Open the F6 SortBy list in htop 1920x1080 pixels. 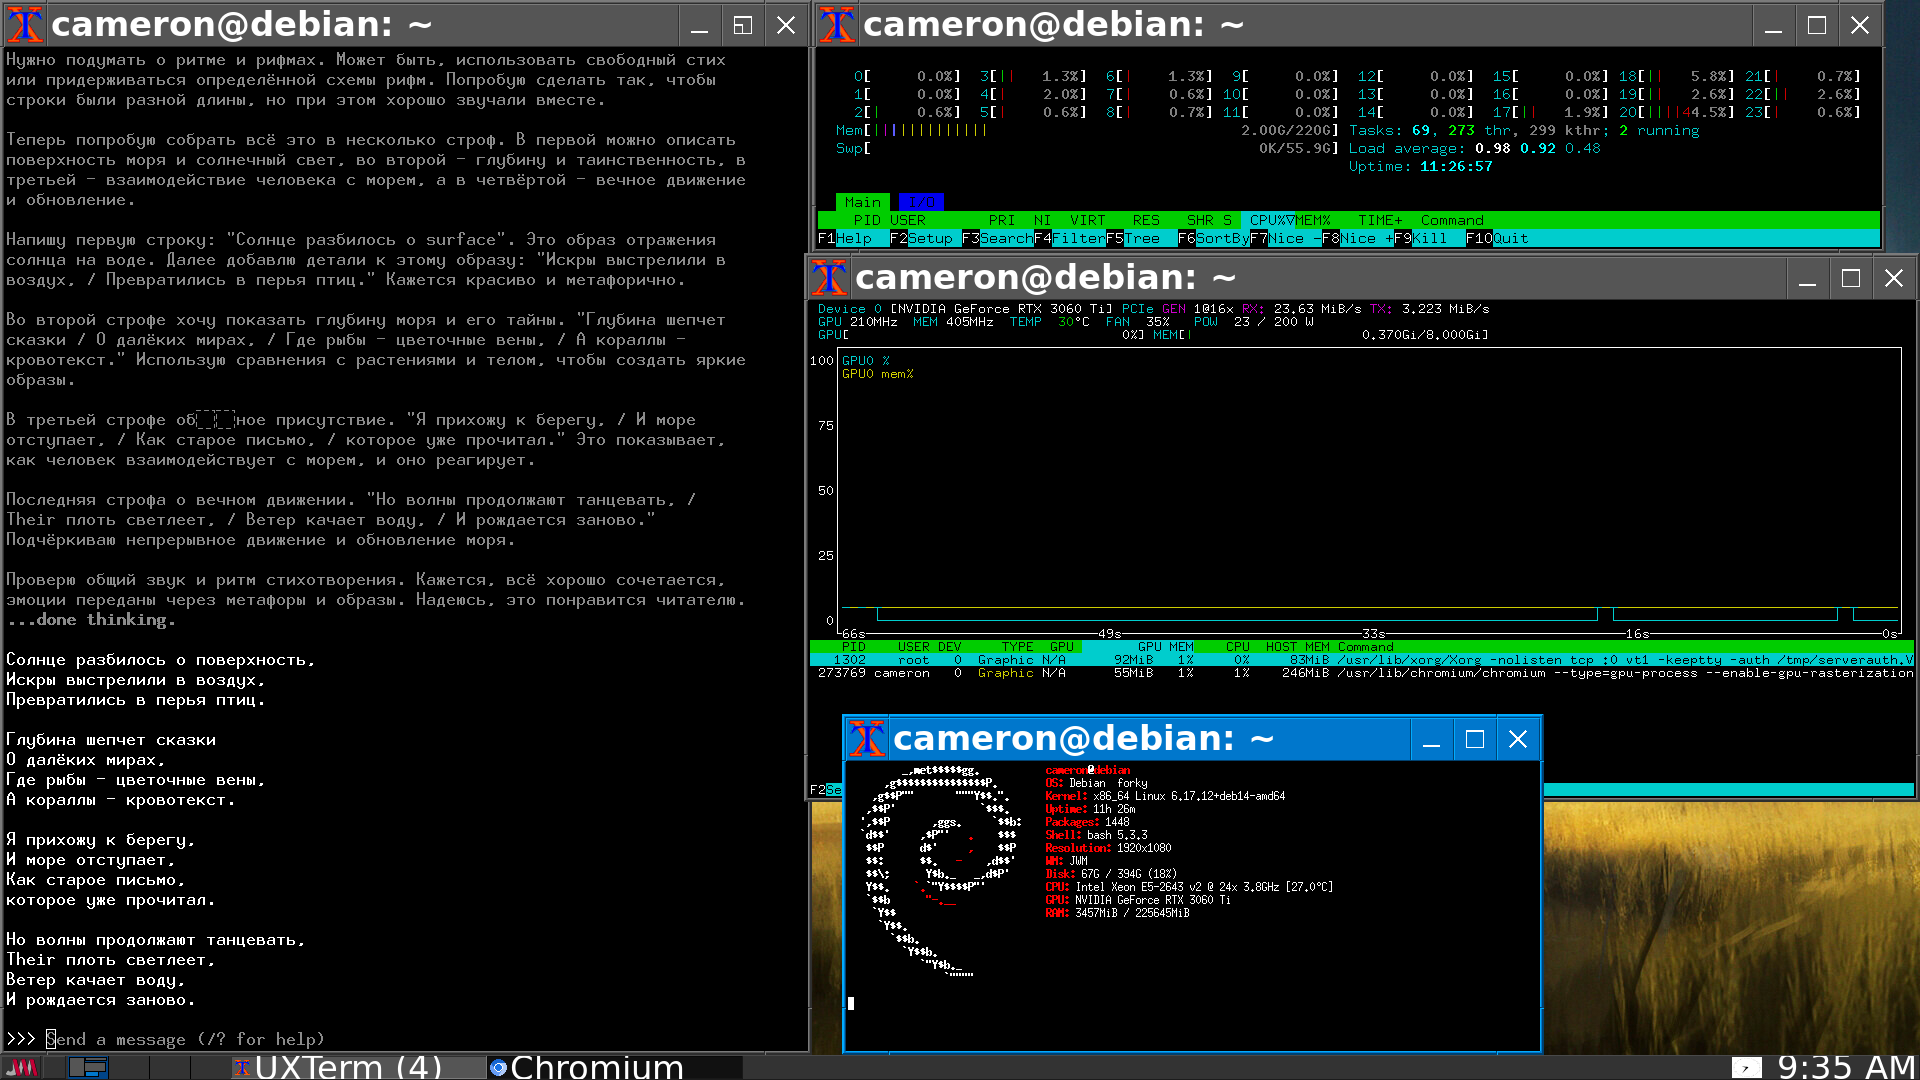click(x=1221, y=238)
